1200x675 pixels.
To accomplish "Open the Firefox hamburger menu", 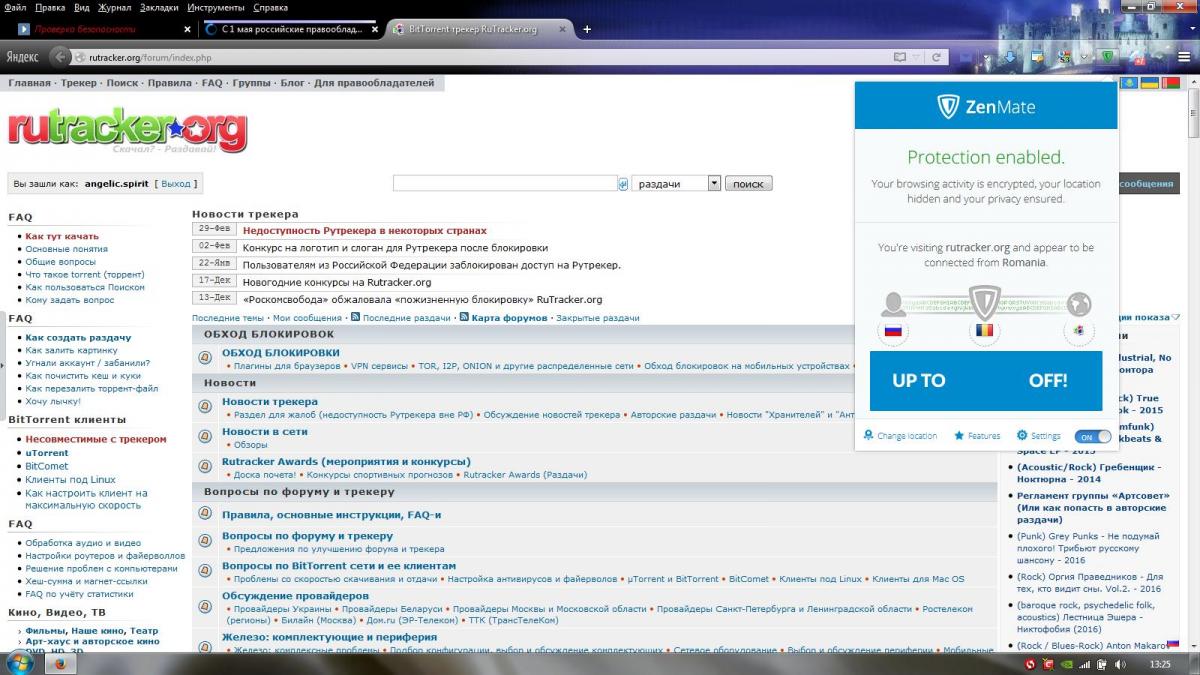I will [x=1183, y=57].
